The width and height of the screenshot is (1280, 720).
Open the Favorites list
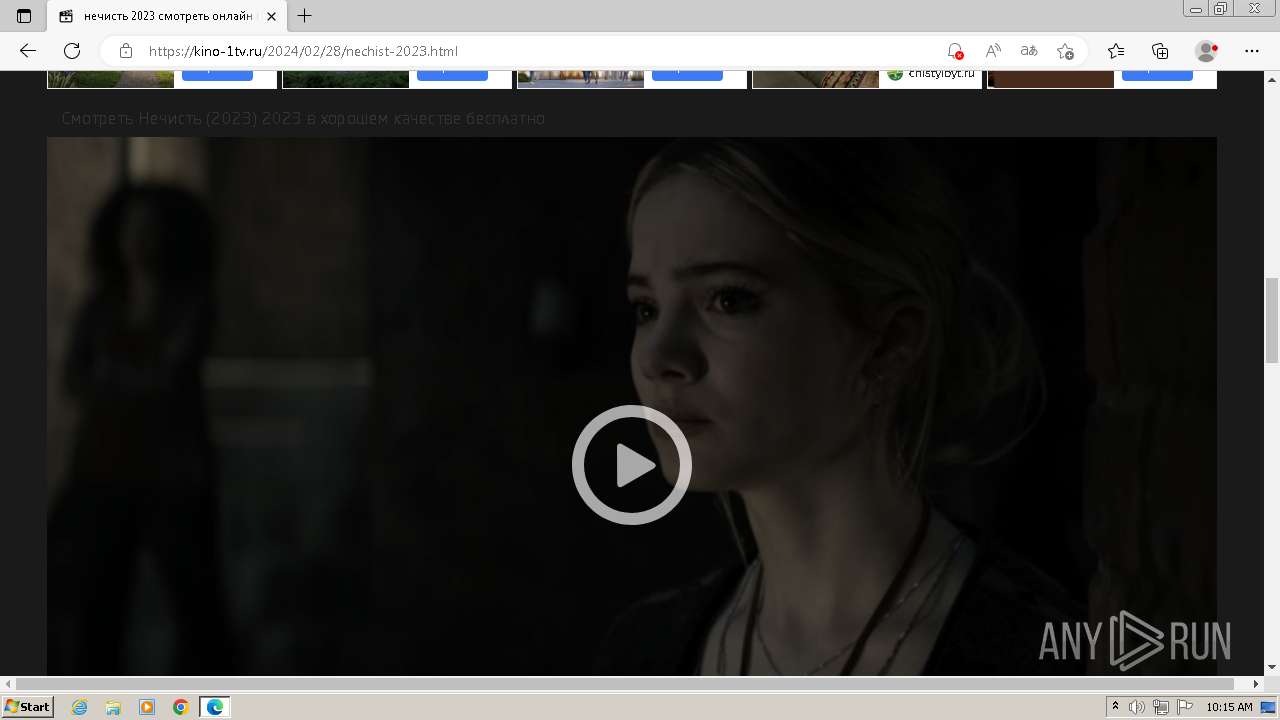(1116, 51)
